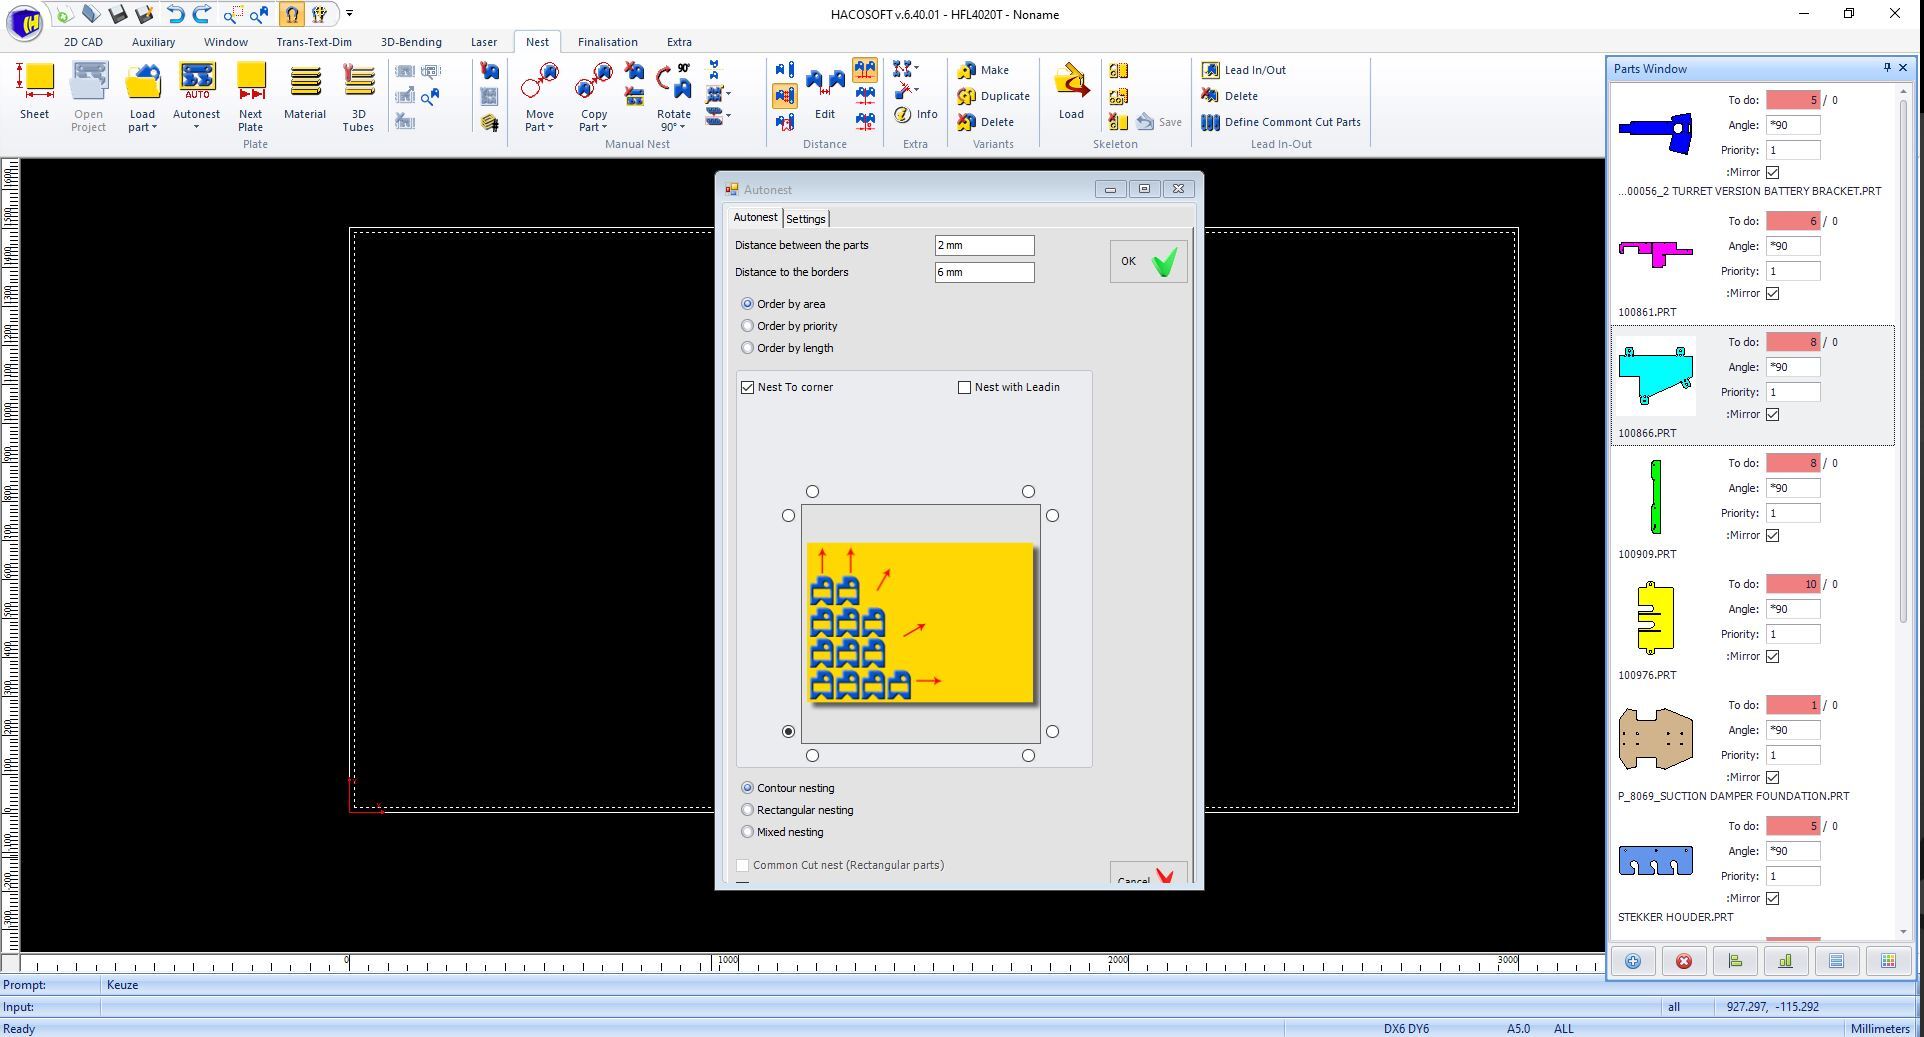Screen dimensions: 1924x1037
Task: Click the Copy Part icon
Action: [594, 82]
